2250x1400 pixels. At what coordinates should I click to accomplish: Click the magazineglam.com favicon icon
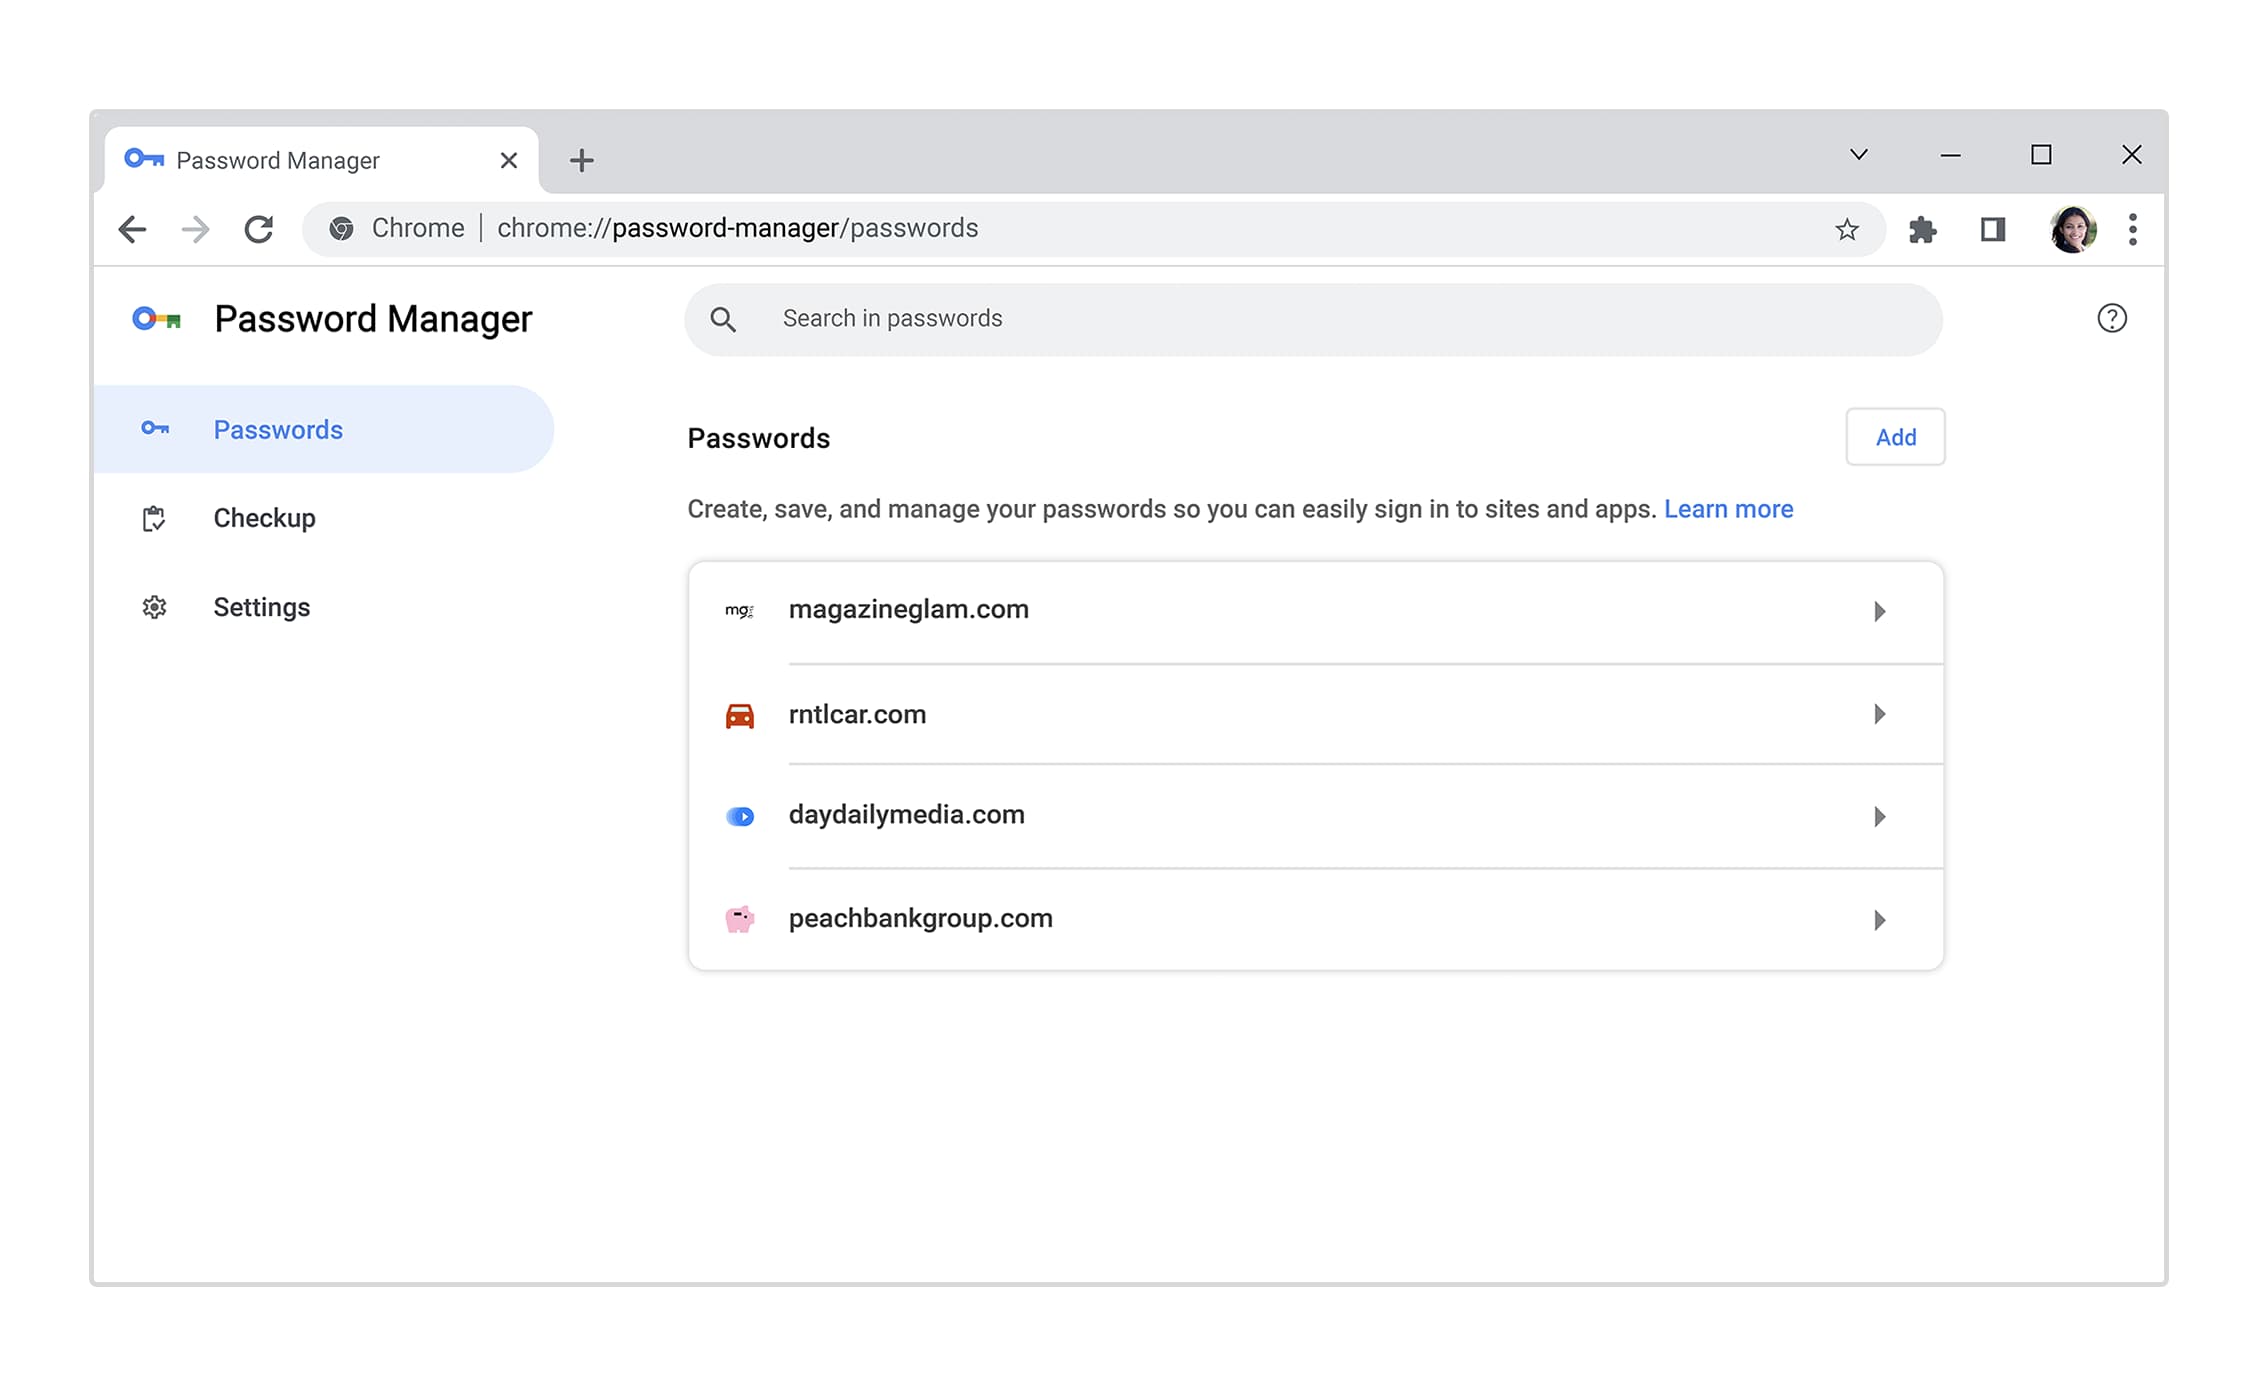tap(739, 610)
